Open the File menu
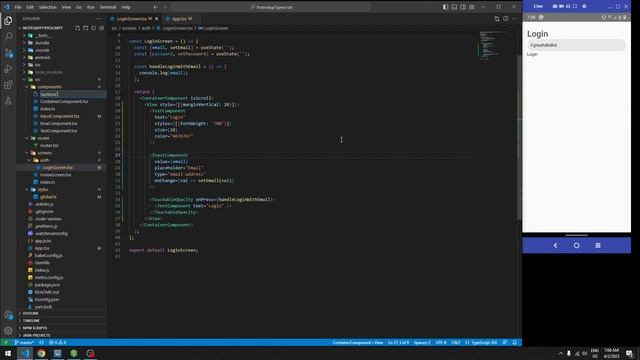 (x=18, y=7)
